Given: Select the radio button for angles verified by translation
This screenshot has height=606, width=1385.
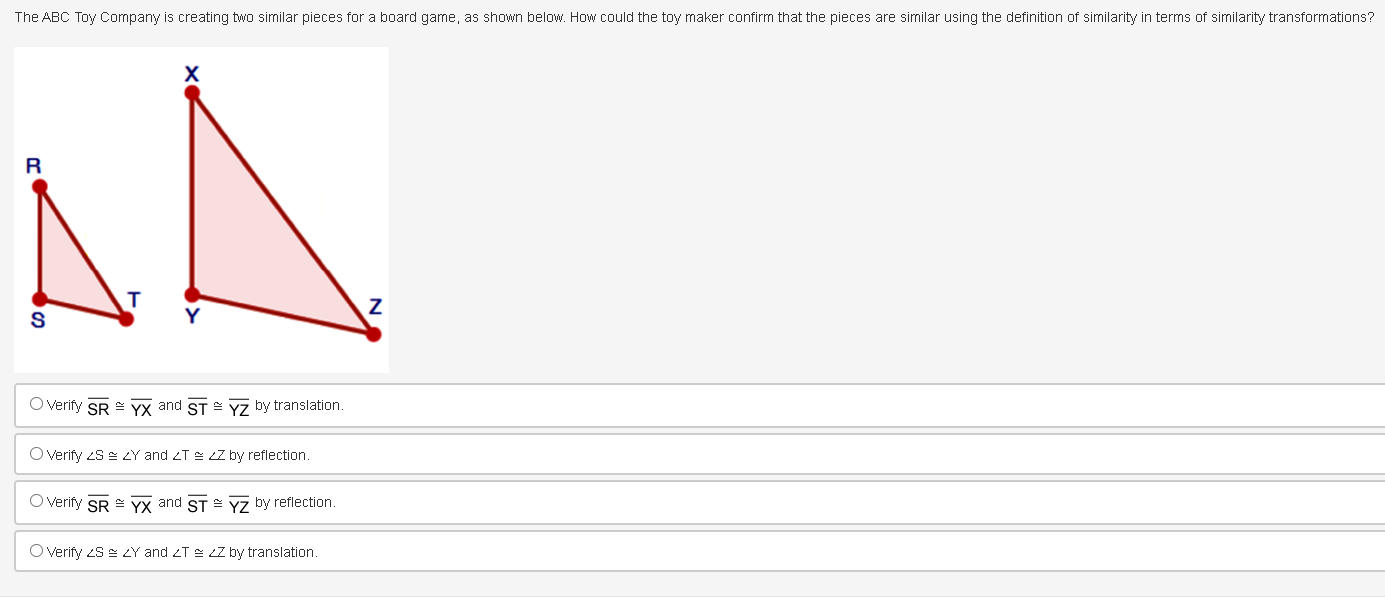Looking at the screenshot, I should 36,550.
